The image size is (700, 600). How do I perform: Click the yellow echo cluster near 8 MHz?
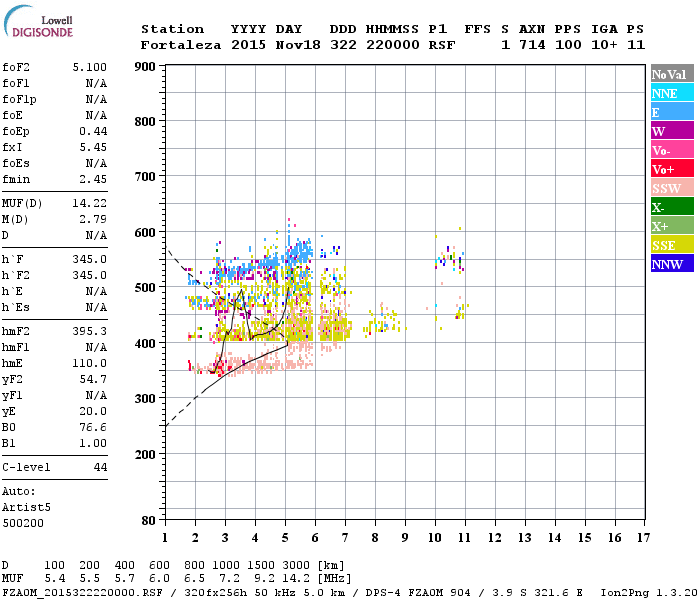coord(384,322)
